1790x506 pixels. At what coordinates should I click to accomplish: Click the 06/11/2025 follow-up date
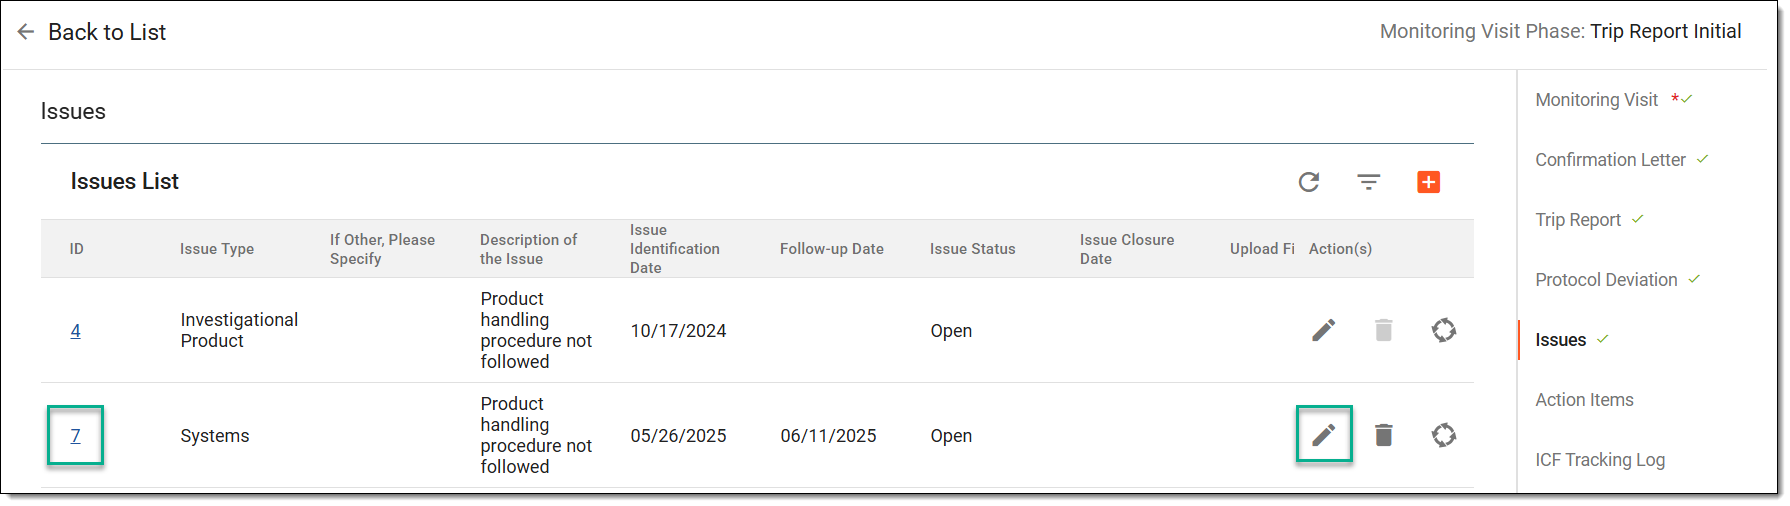tap(828, 436)
